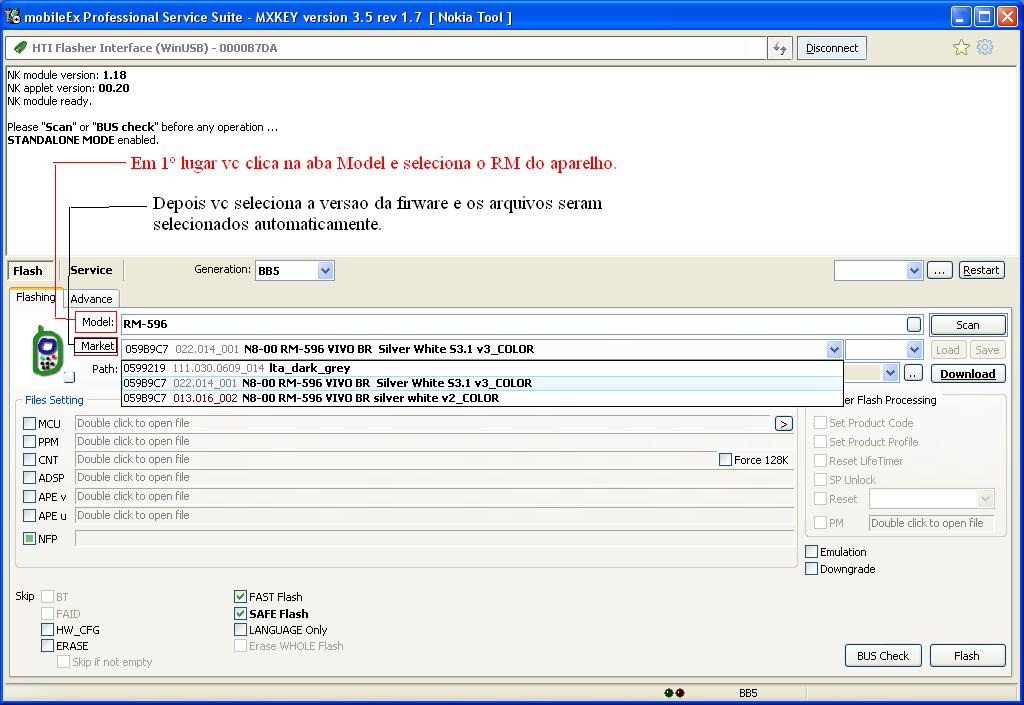Select 022.014_001 VIVO BR Silver White S3.1 entry
1024x705 pixels.
pyautogui.click(x=482, y=383)
